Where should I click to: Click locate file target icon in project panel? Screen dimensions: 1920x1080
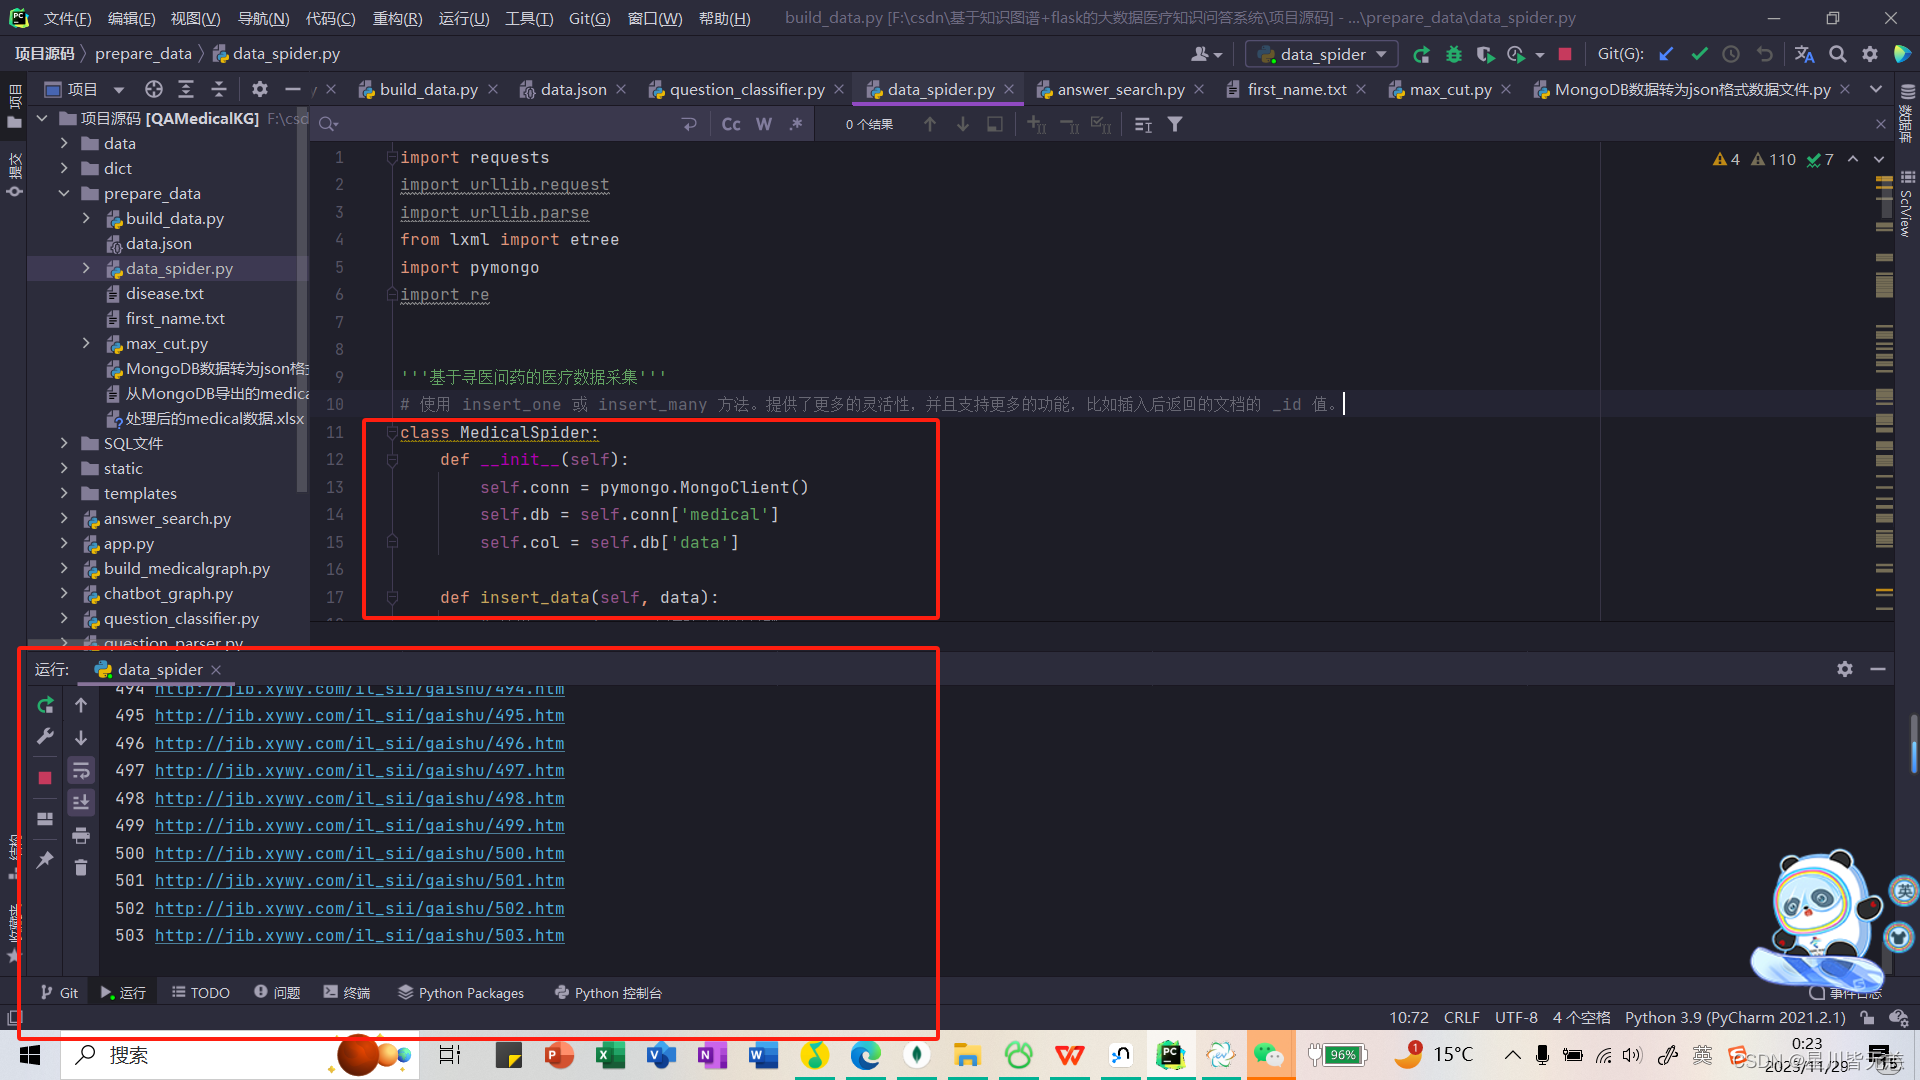tap(153, 89)
